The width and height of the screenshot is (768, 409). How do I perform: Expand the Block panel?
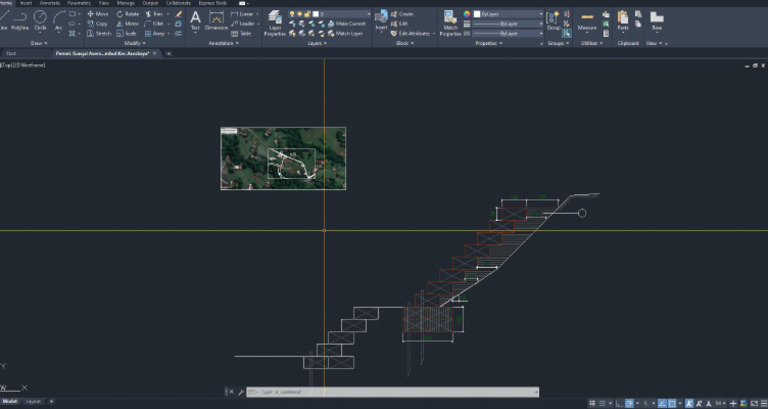coord(405,43)
